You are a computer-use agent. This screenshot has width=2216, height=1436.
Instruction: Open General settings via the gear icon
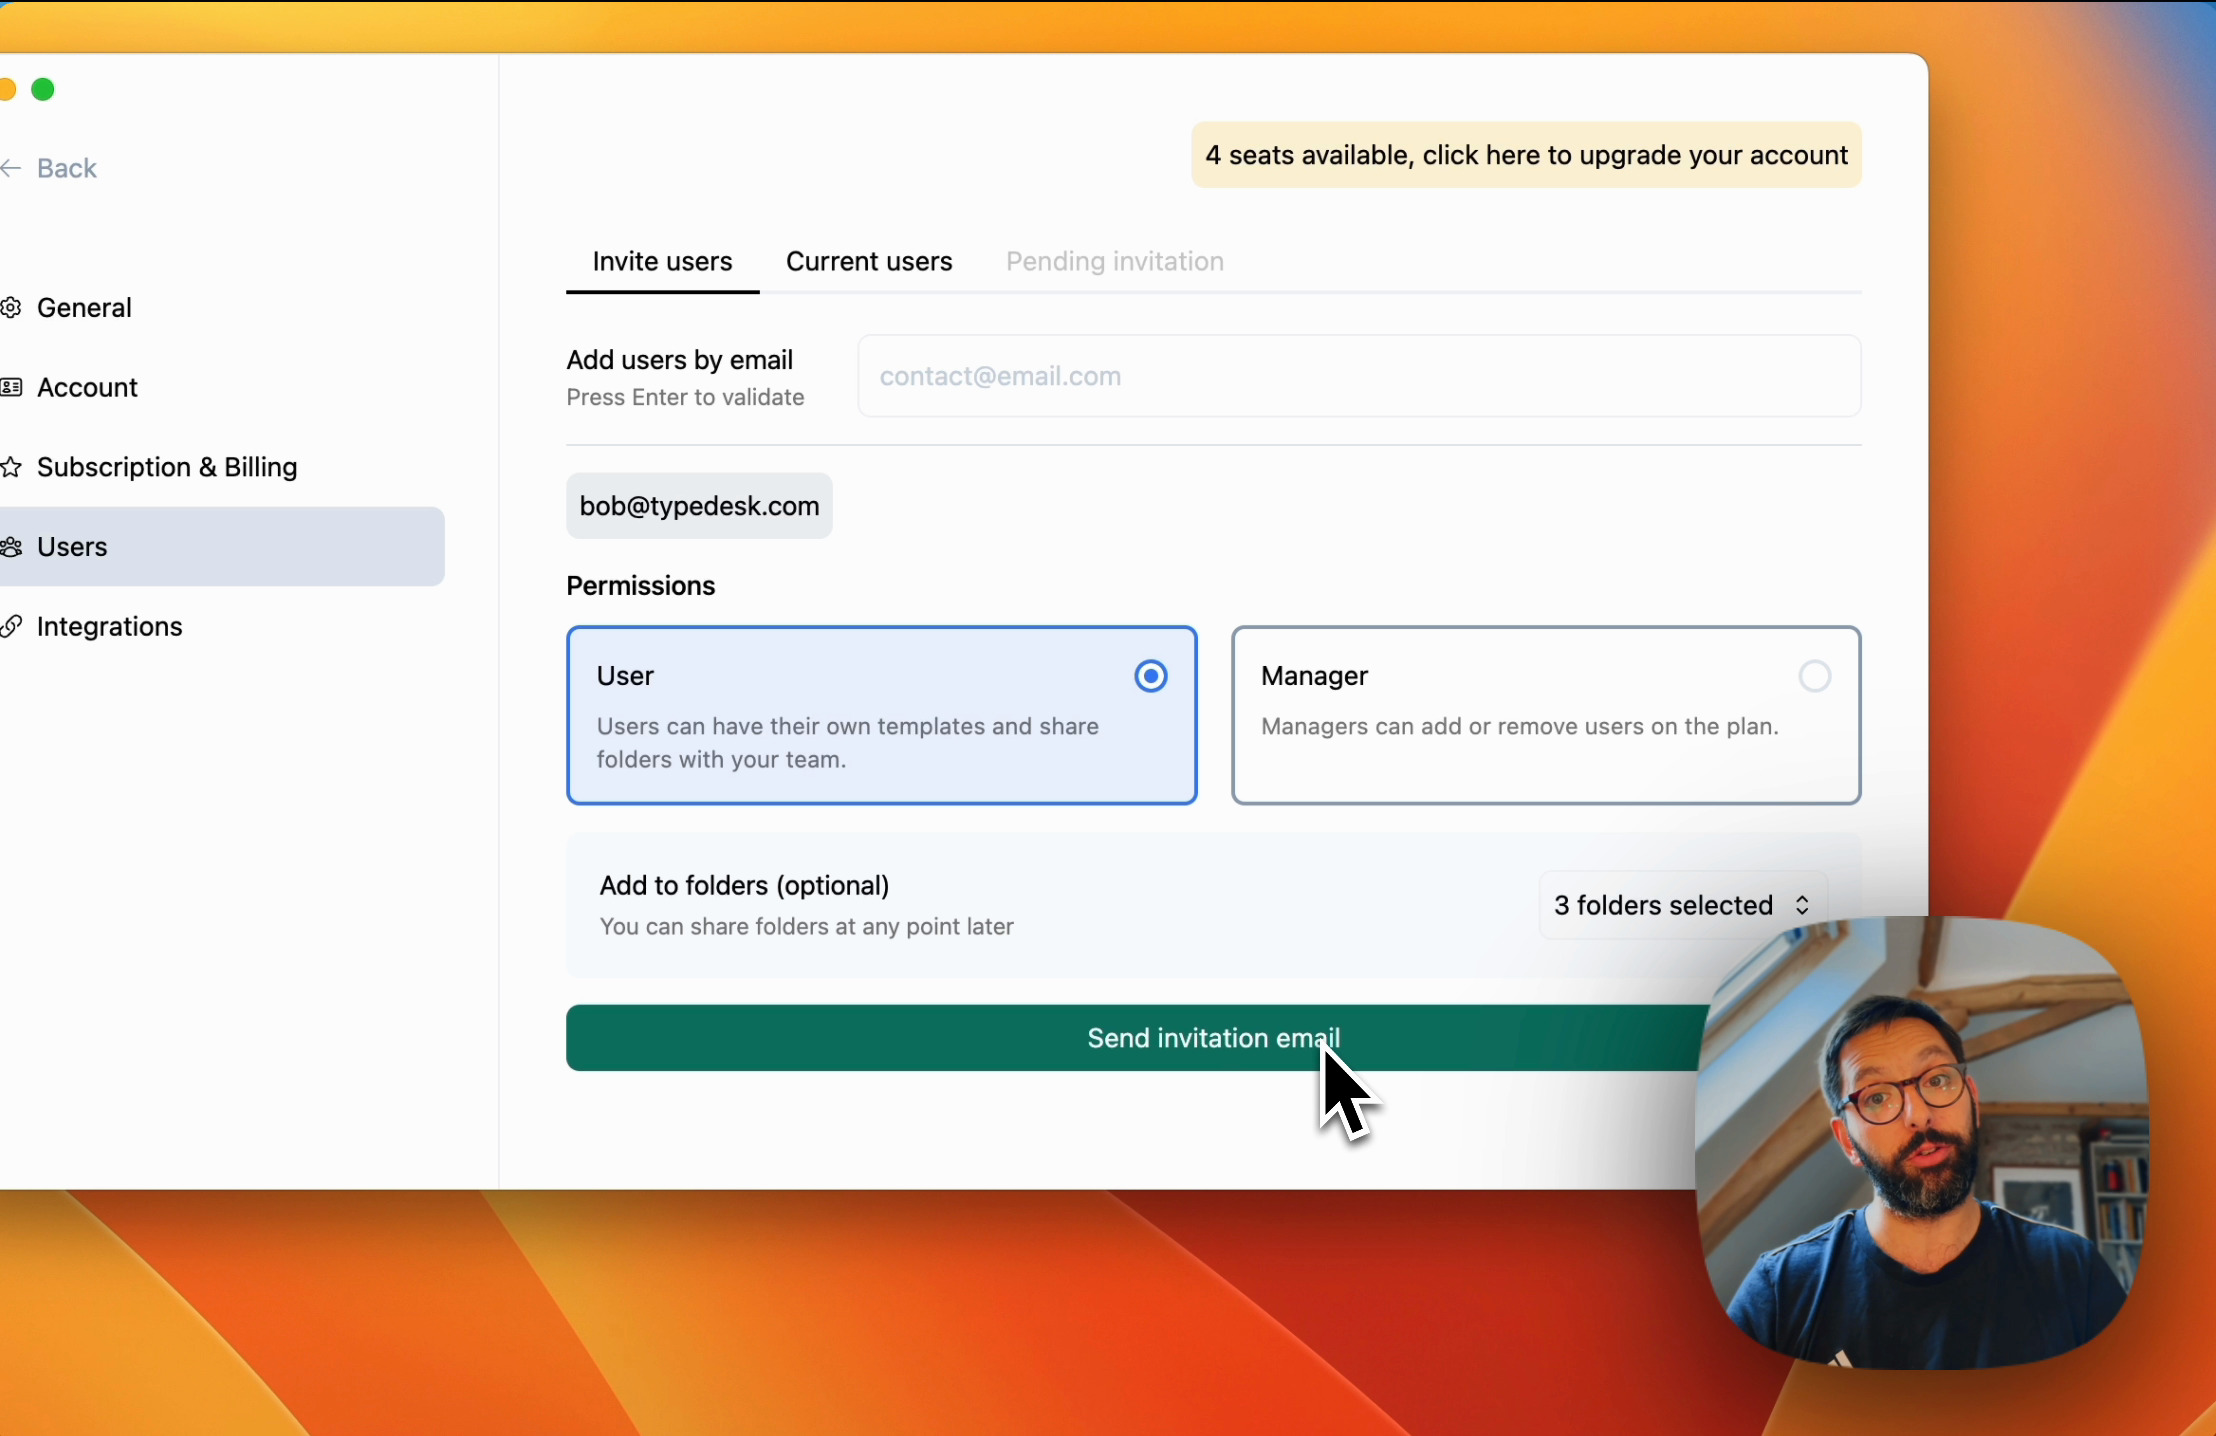[x=14, y=307]
